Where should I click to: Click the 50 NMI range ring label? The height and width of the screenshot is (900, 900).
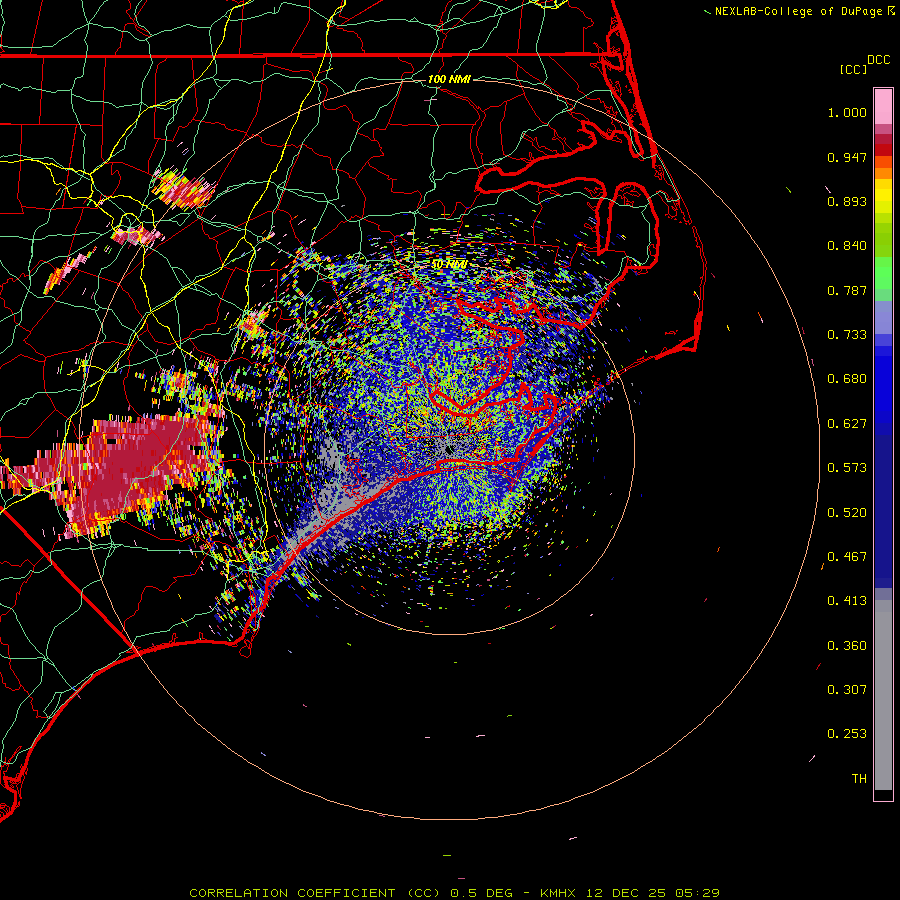(x=449, y=264)
